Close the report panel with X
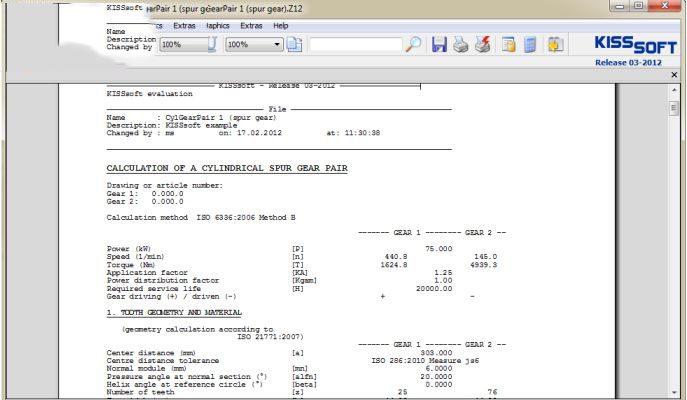 coord(674,75)
